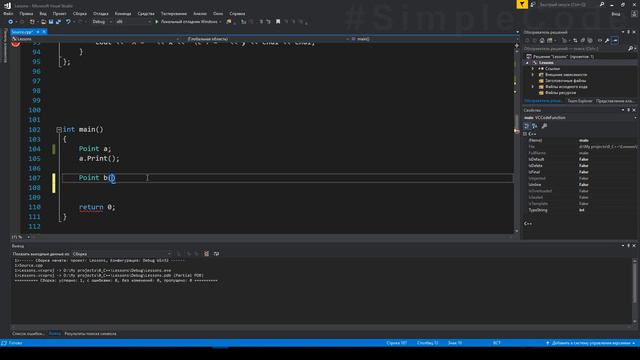This screenshot has width=640, height=360.
Task: Click the Solution Explorer search magnifier icon
Action: point(631,49)
